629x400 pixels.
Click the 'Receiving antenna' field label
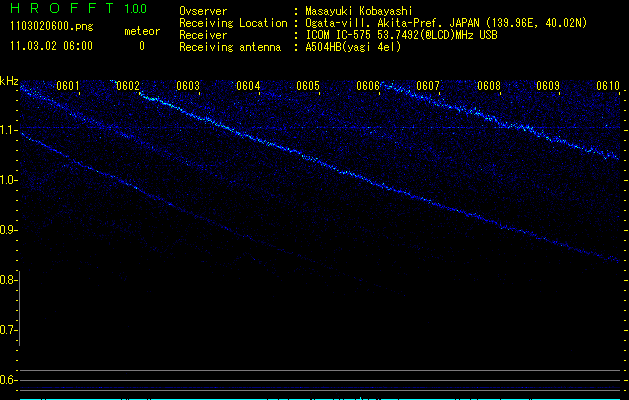(x=230, y=47)
